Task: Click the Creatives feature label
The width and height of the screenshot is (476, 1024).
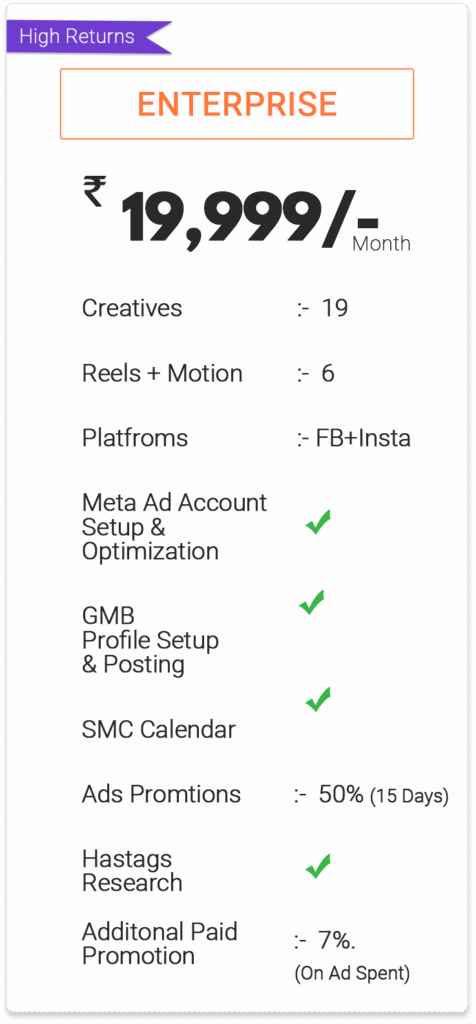Action: click(132, 308)
